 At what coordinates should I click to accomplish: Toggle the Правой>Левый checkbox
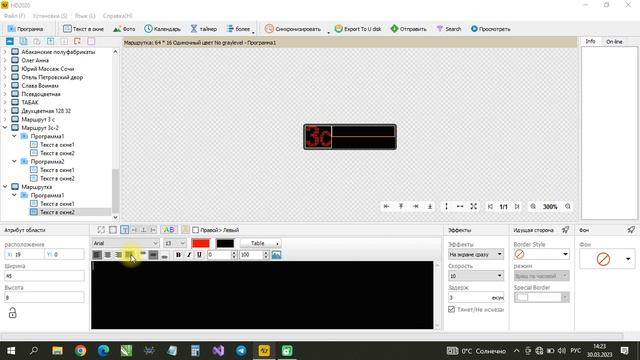[196, 230]
